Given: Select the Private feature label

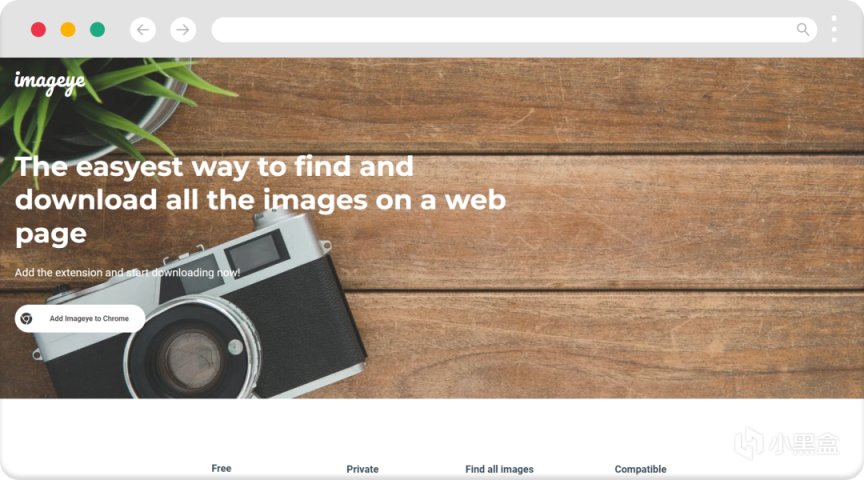Looking at the screenshot, I should (x=363, y=470).
